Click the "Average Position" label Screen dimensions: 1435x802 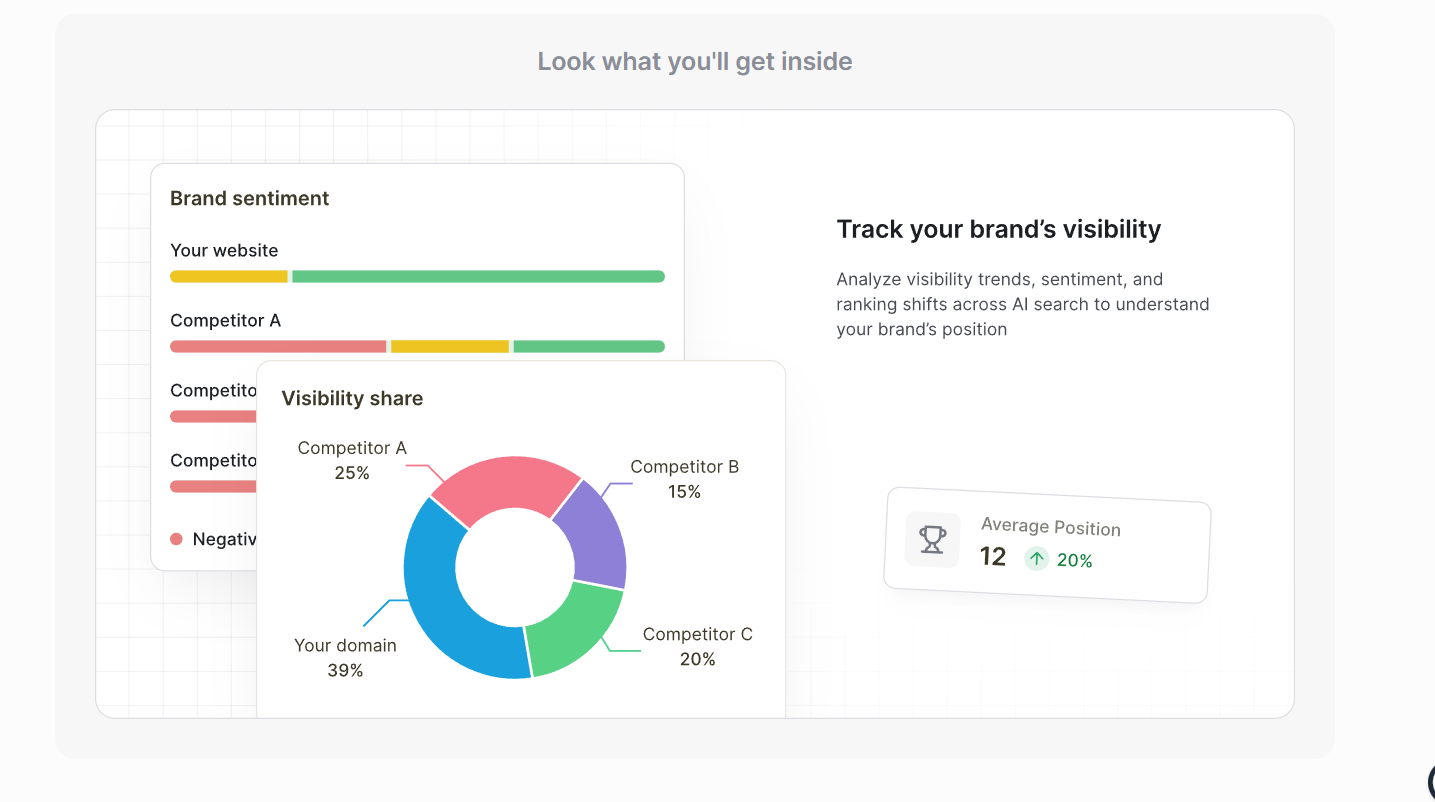pyautogui.click(x=1051, y=527)
